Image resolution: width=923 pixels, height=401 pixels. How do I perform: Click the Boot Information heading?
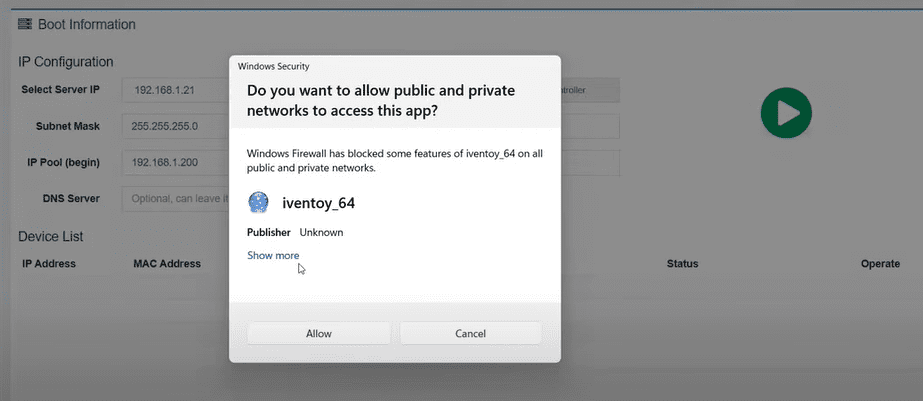[x=87, y=25]
